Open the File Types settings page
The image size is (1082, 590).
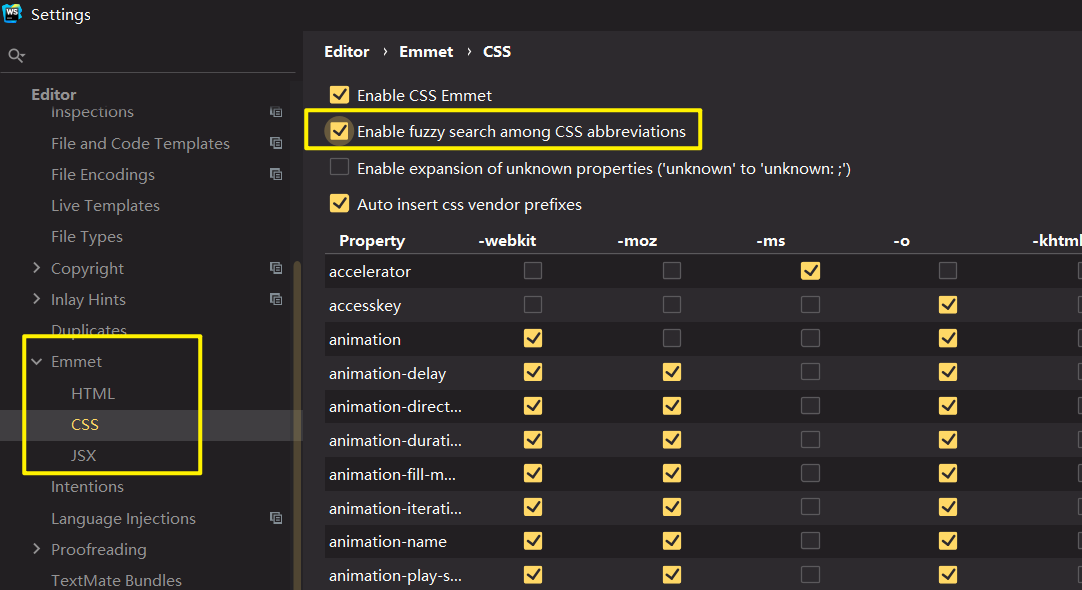[x=87, y=237]
